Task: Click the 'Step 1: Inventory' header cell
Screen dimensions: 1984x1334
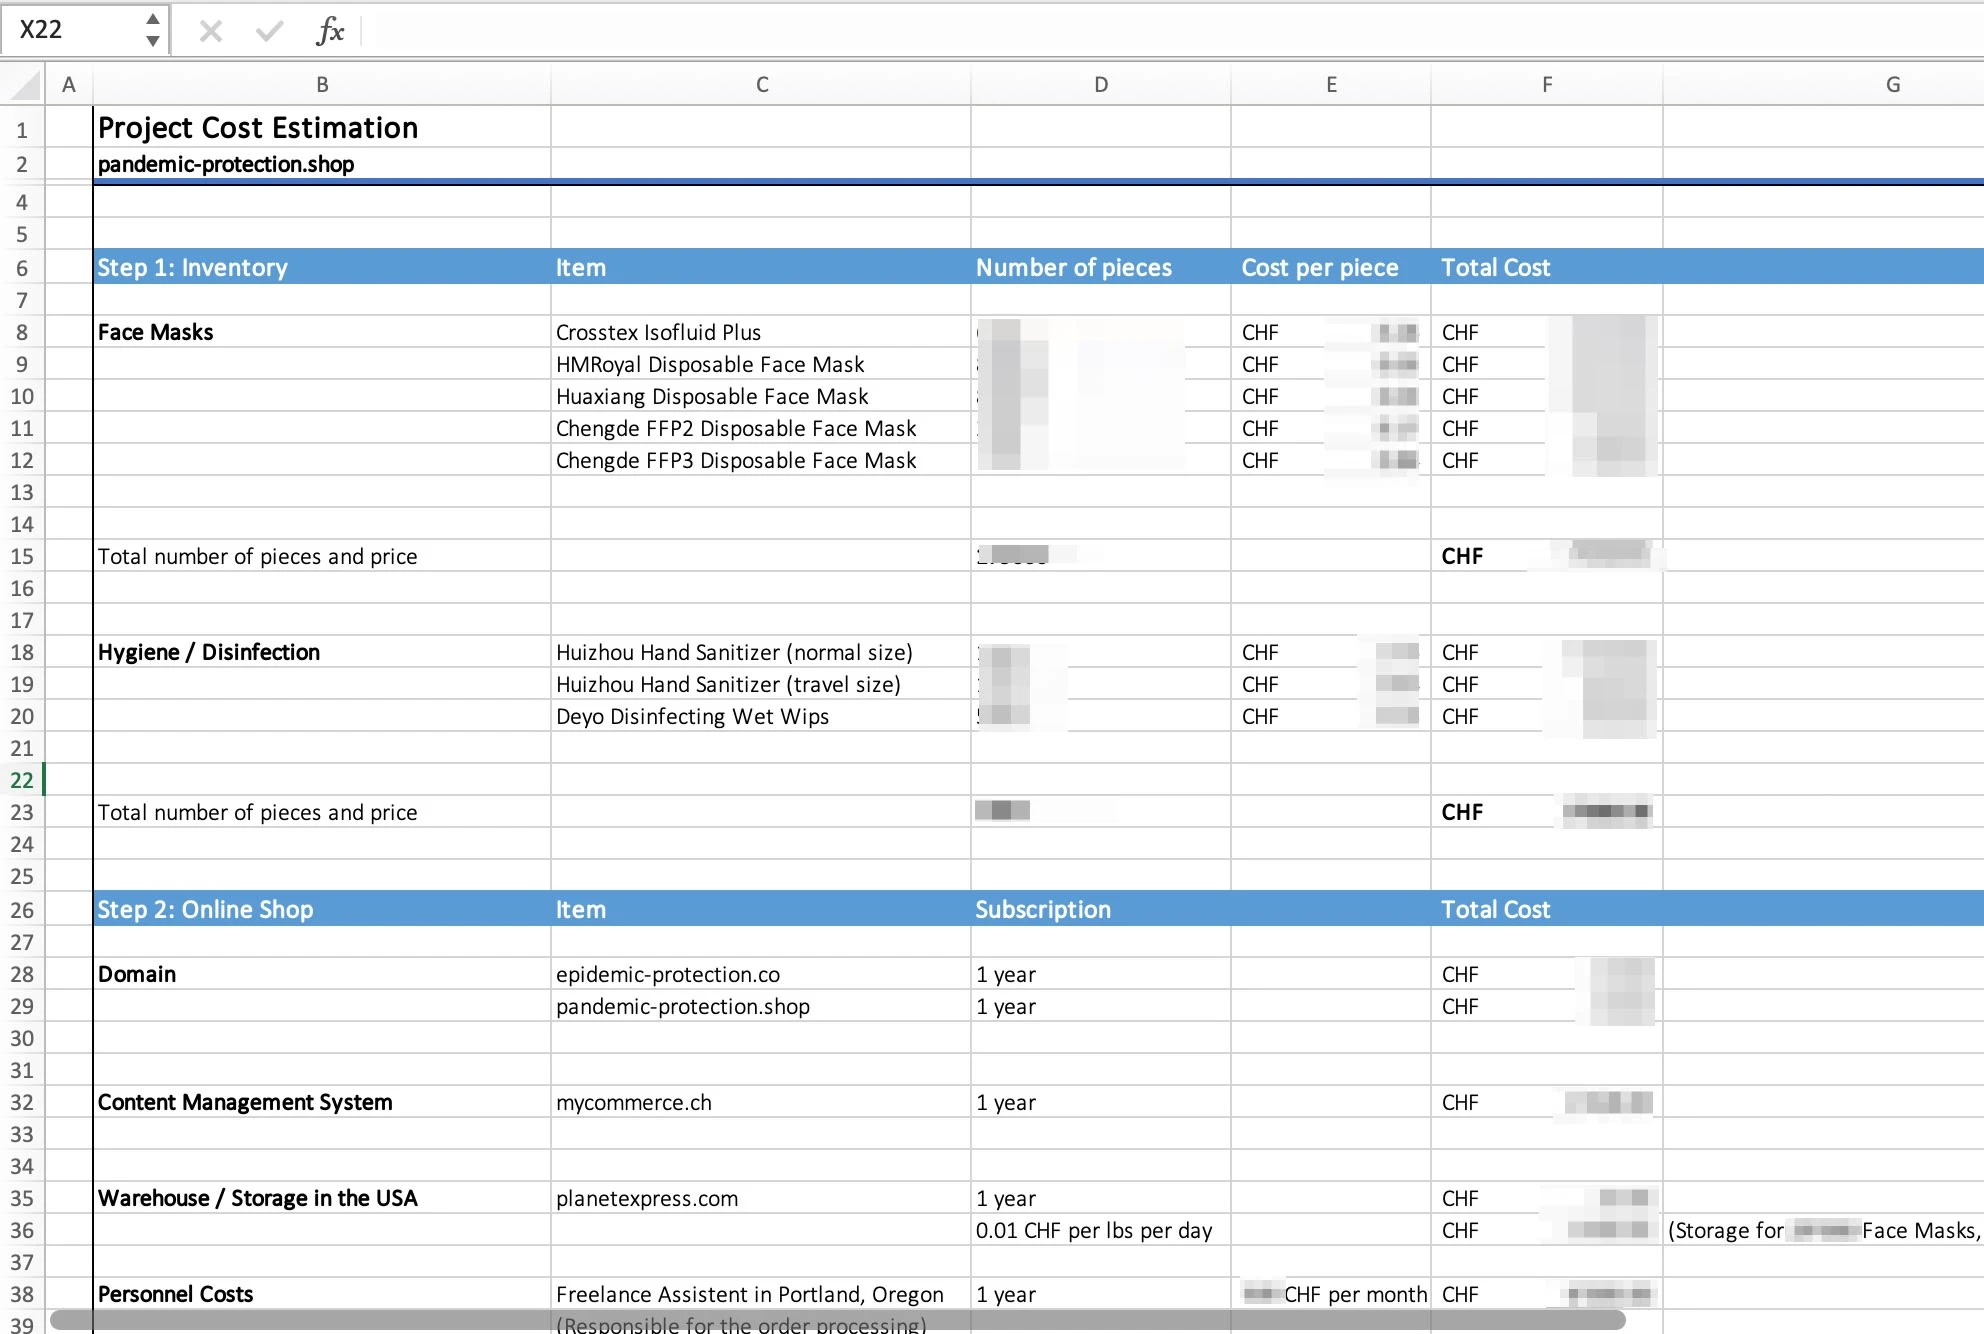Action: [322, 267]
